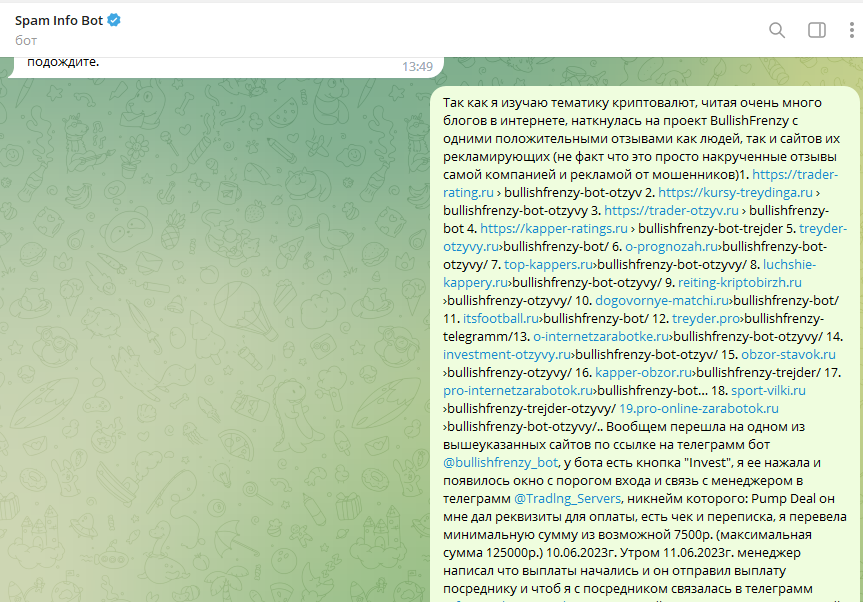863x602 pixels.
Task: Click the 13:49 message timestamp
Action: 417,67
